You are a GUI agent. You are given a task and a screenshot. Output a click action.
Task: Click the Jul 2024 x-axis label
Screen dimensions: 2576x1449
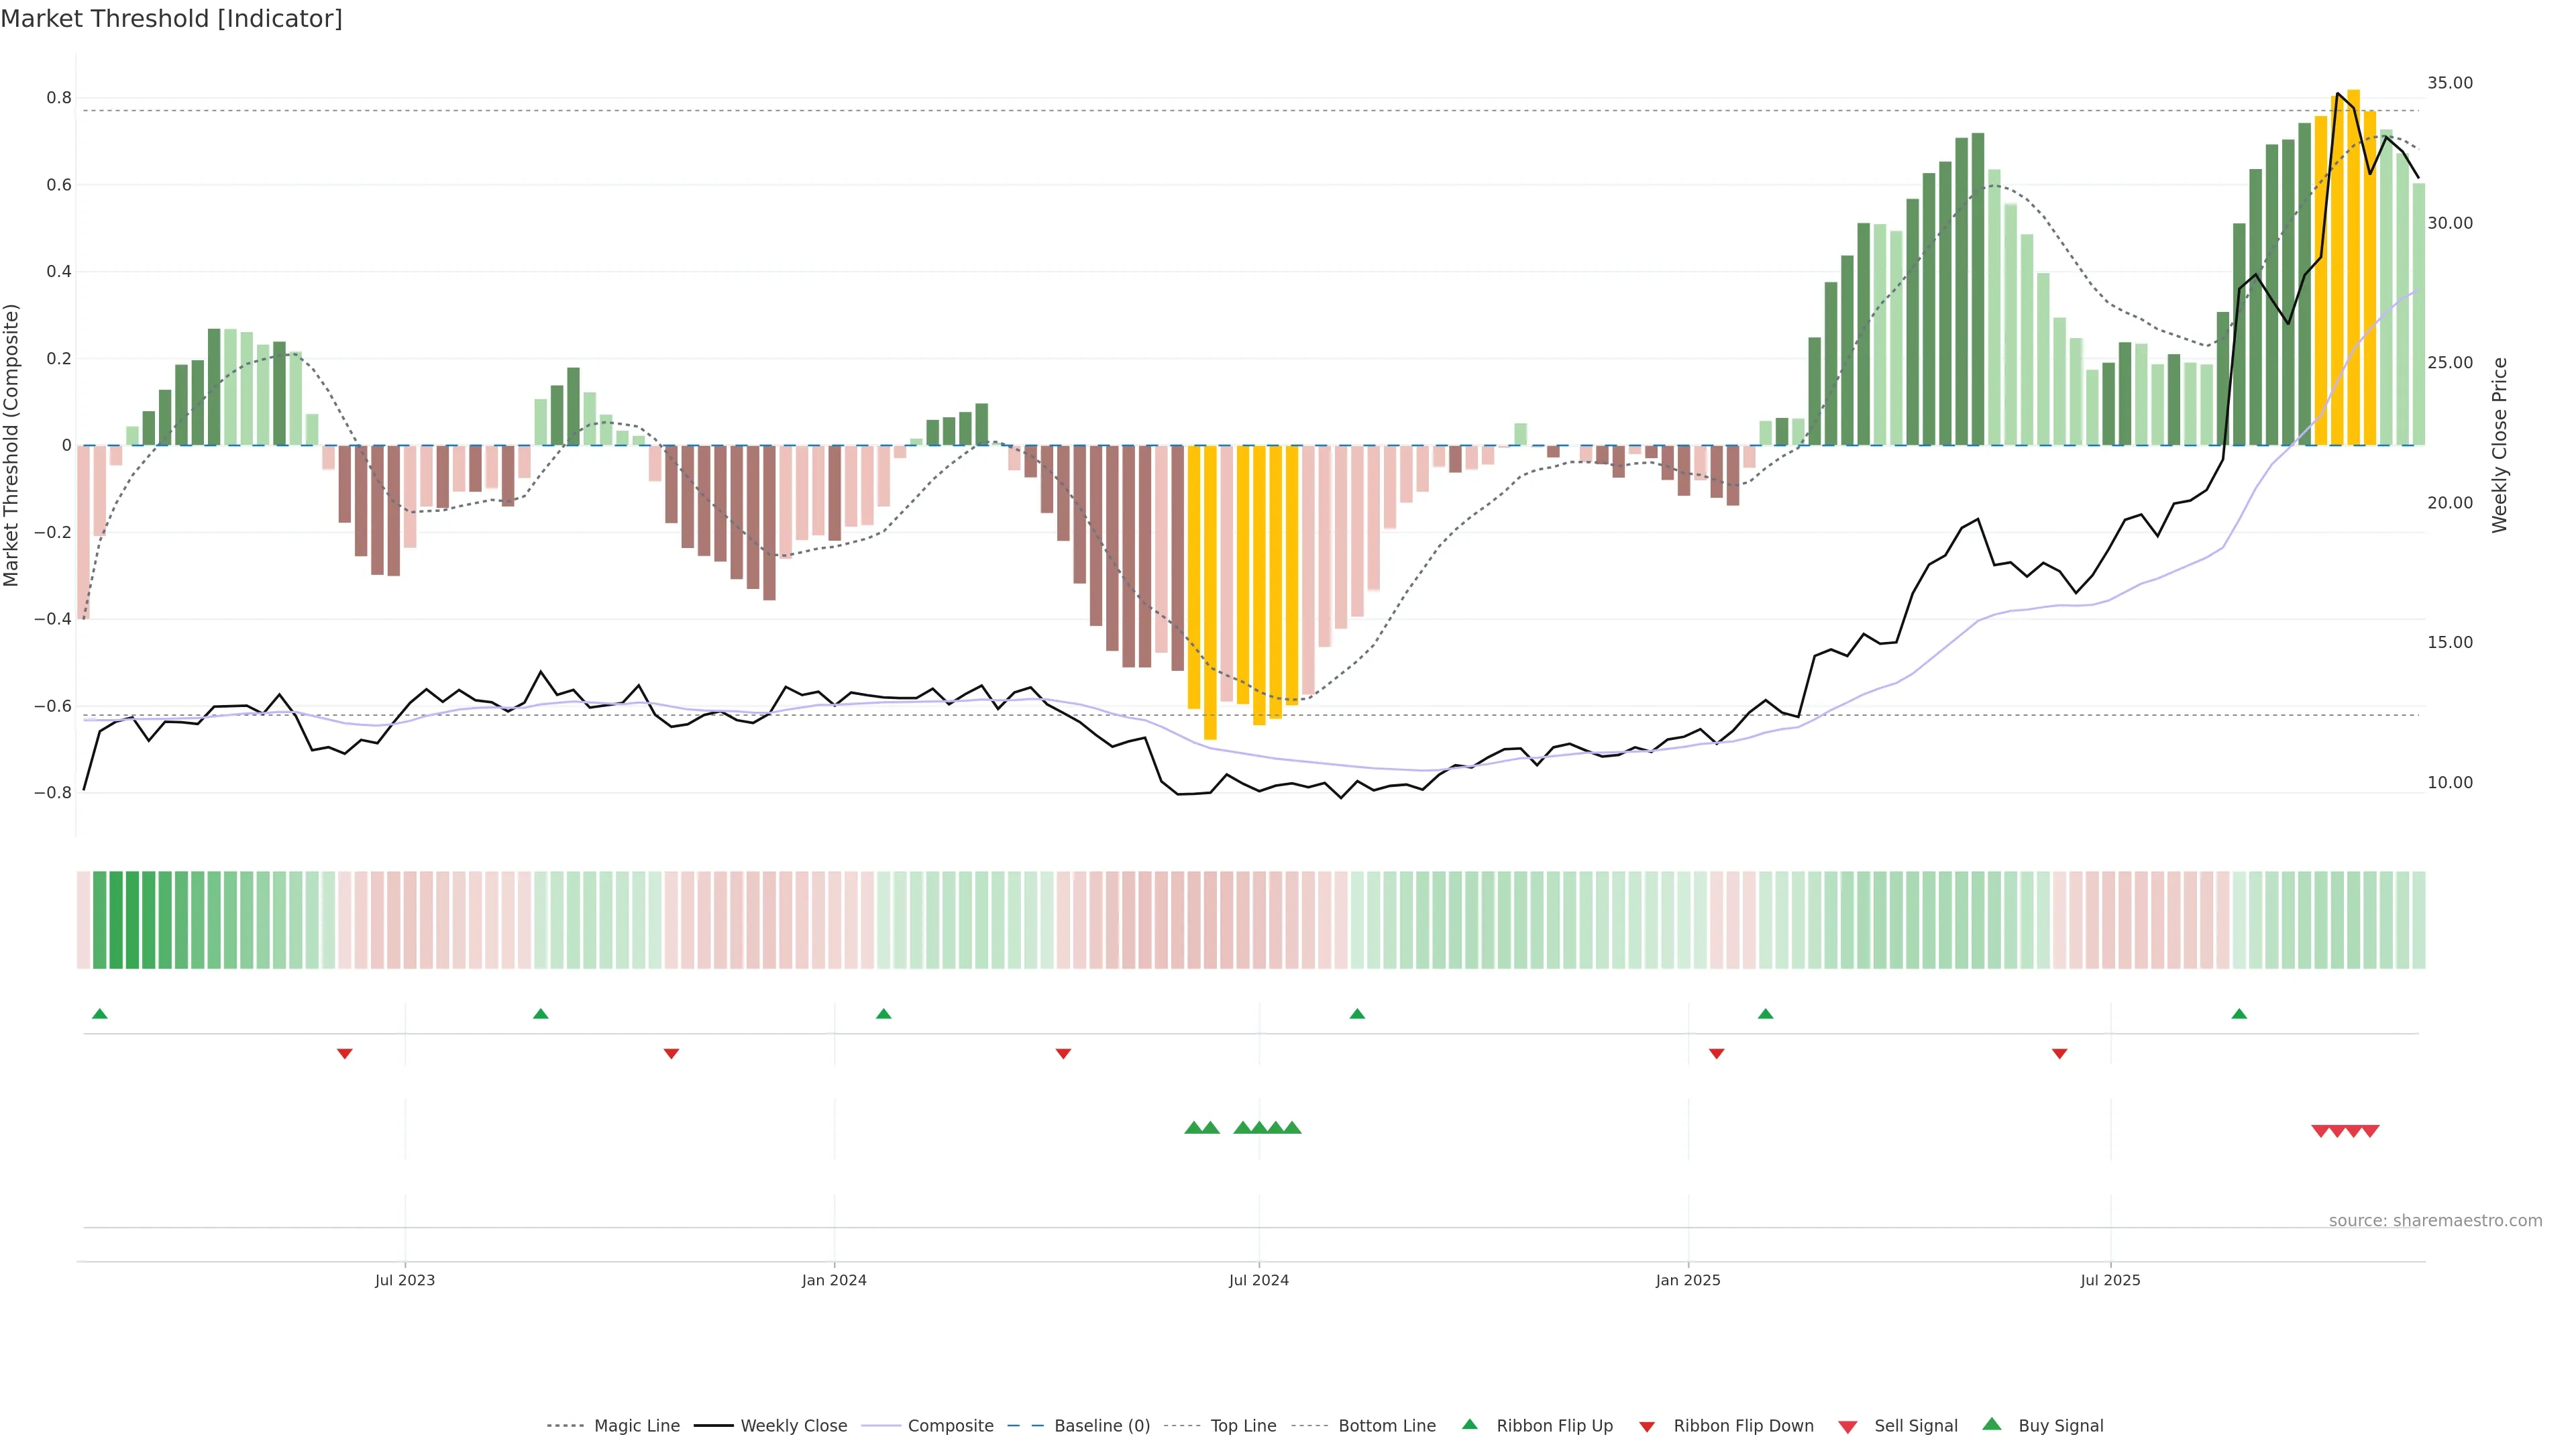pos(1258,1280)
